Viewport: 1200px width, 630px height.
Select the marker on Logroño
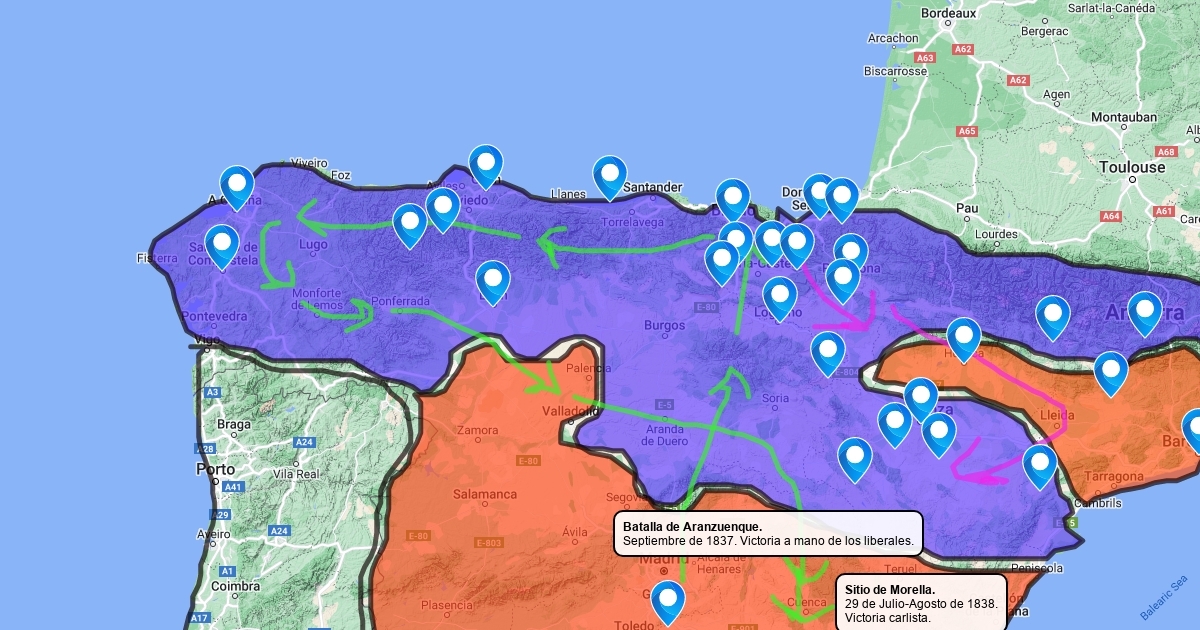pyautogui.click(x=780, y=297)
